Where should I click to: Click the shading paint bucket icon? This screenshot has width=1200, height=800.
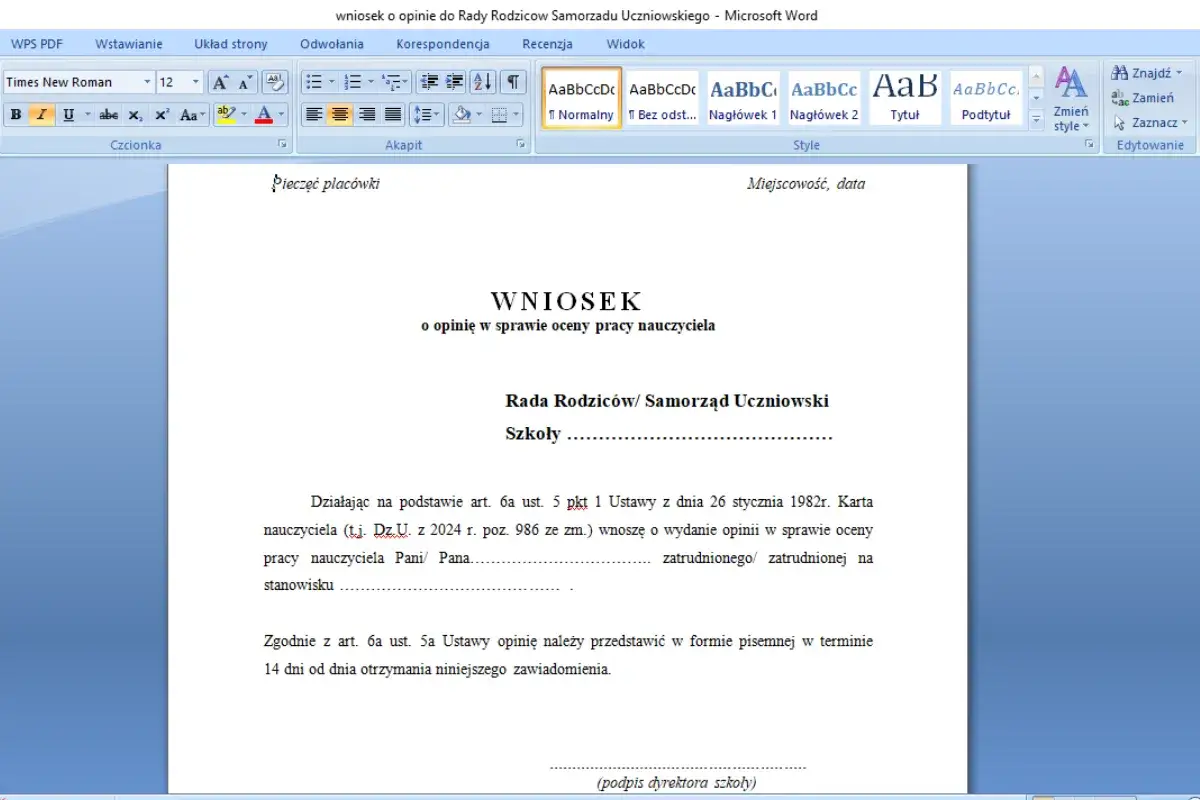click(x=461, y=115)
